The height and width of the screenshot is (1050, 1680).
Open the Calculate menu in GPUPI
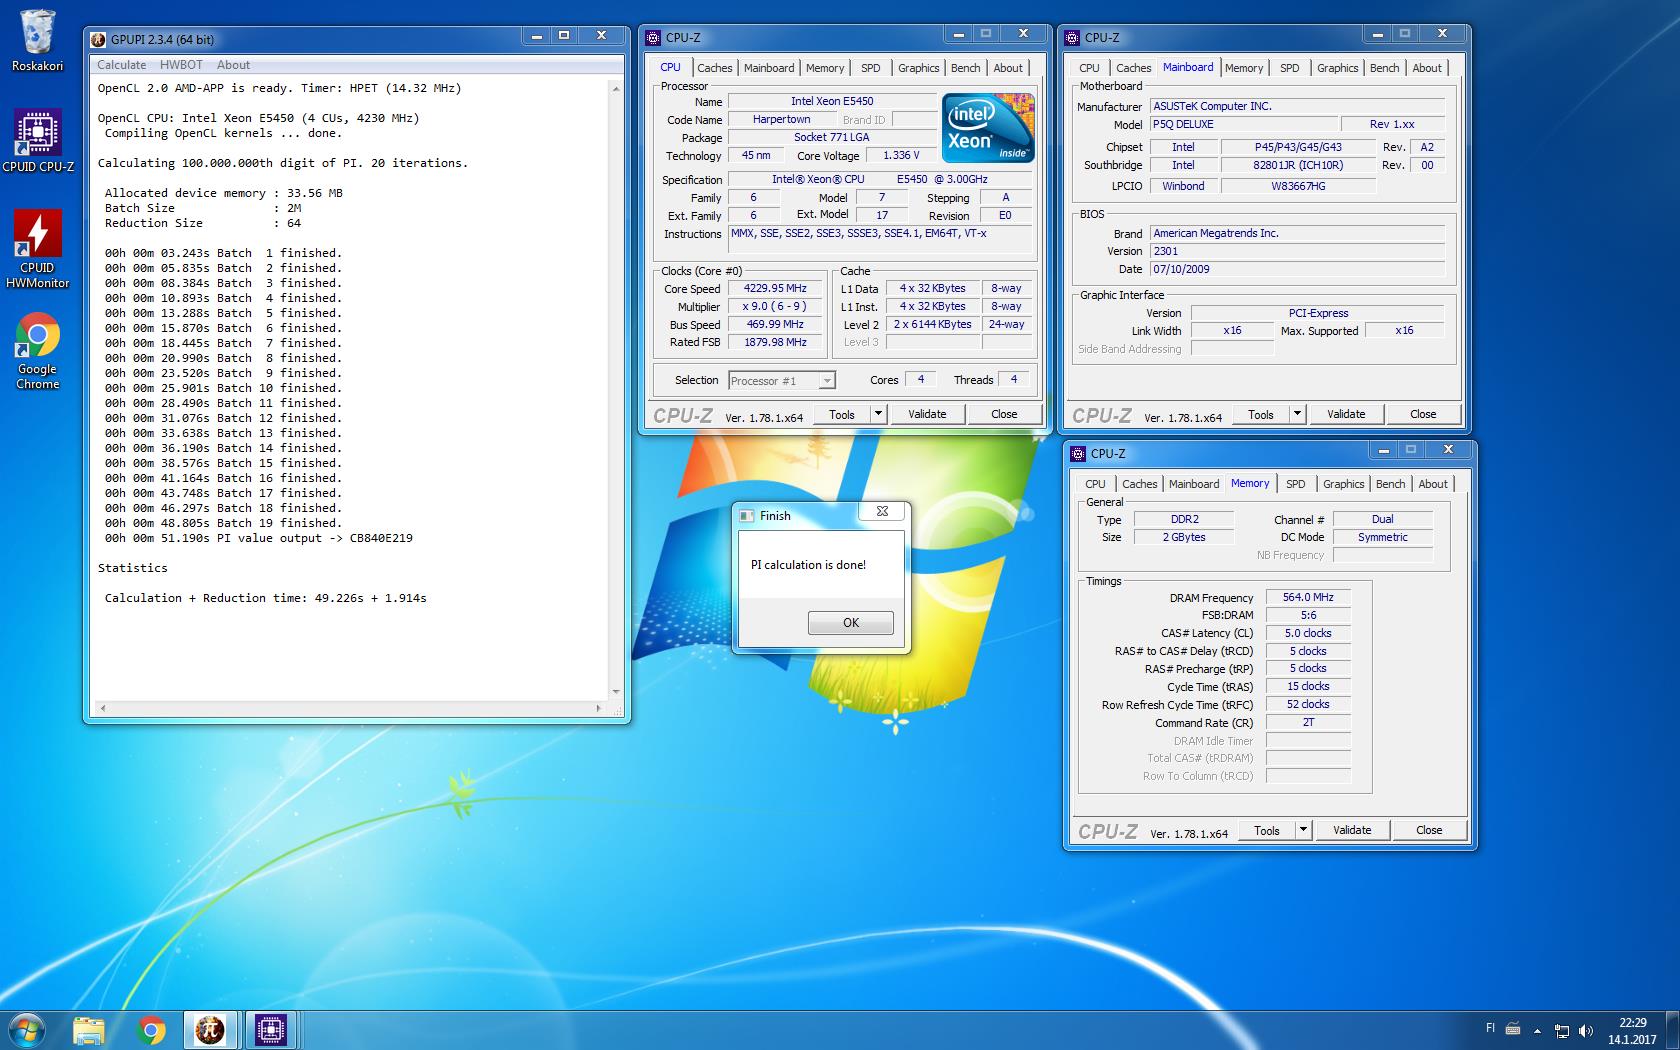click(121, 65)
